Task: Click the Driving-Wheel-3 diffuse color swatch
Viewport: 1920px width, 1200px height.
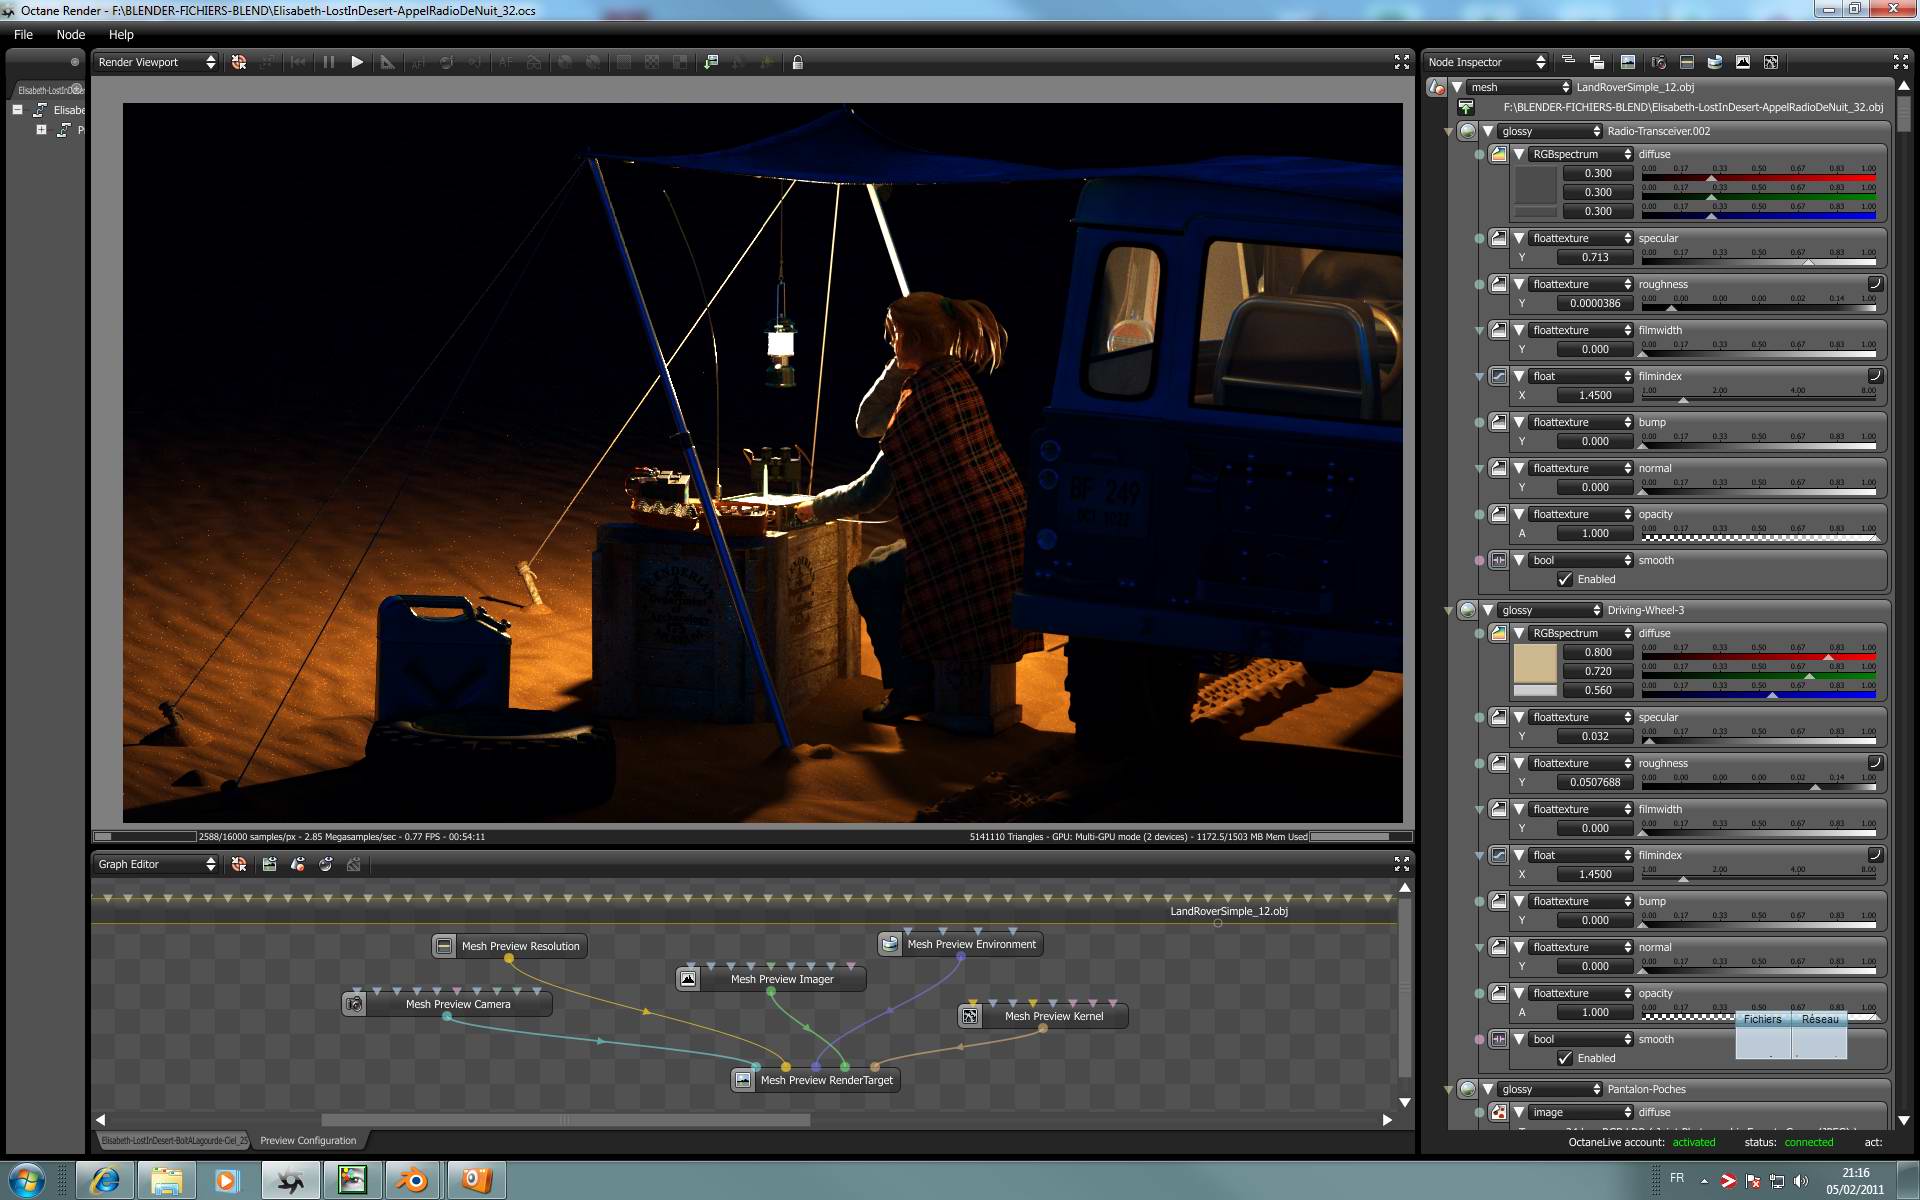Action: click(x=1534, y=663)
